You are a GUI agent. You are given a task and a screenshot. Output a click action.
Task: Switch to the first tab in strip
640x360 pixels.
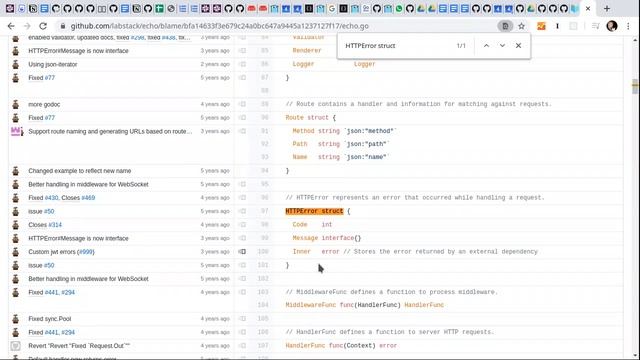pyautogui.click(x=10, y=8)
